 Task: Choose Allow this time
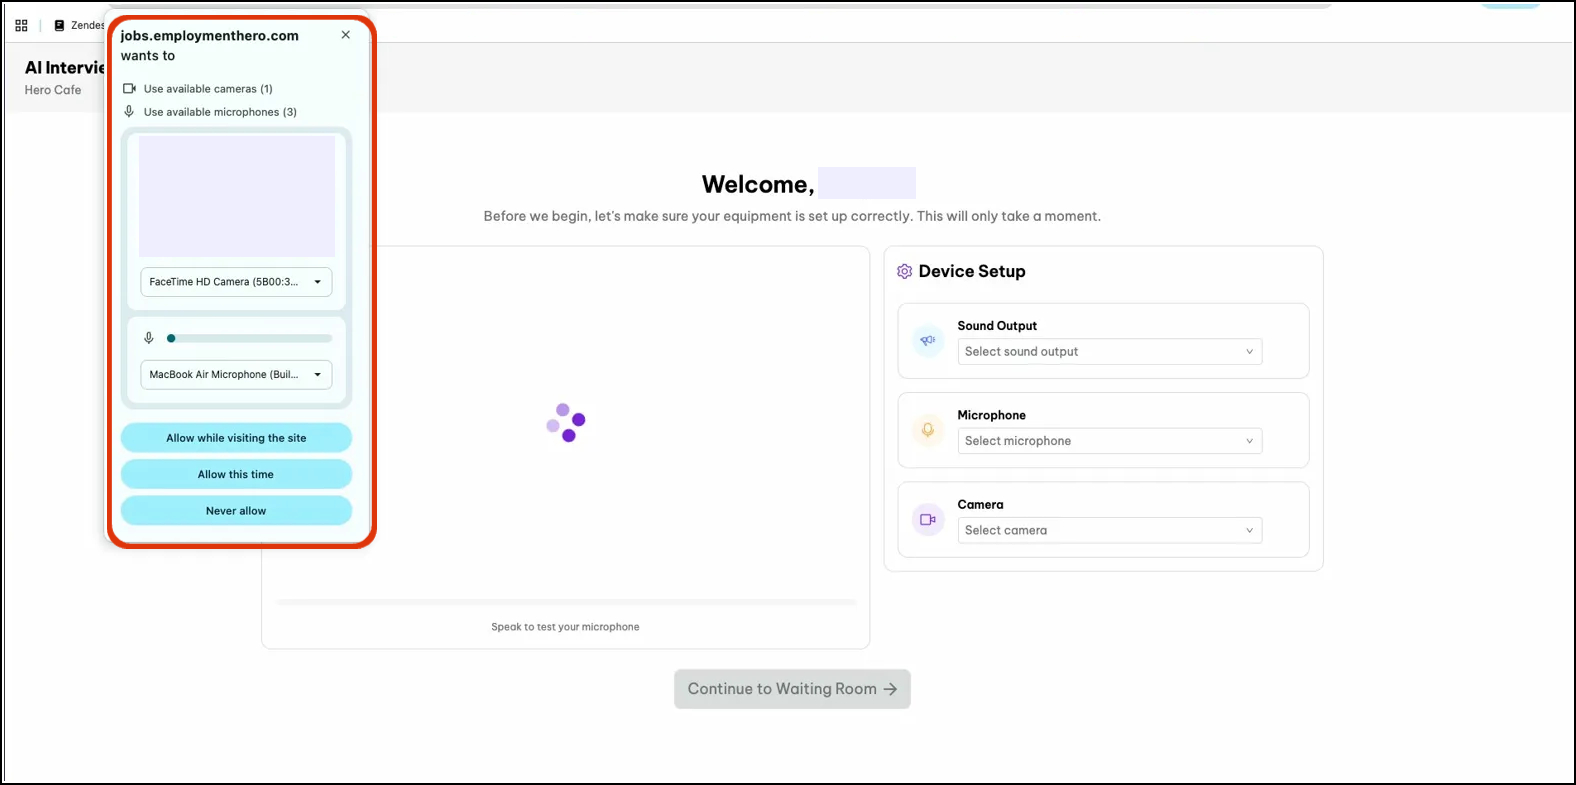point(236,475)
